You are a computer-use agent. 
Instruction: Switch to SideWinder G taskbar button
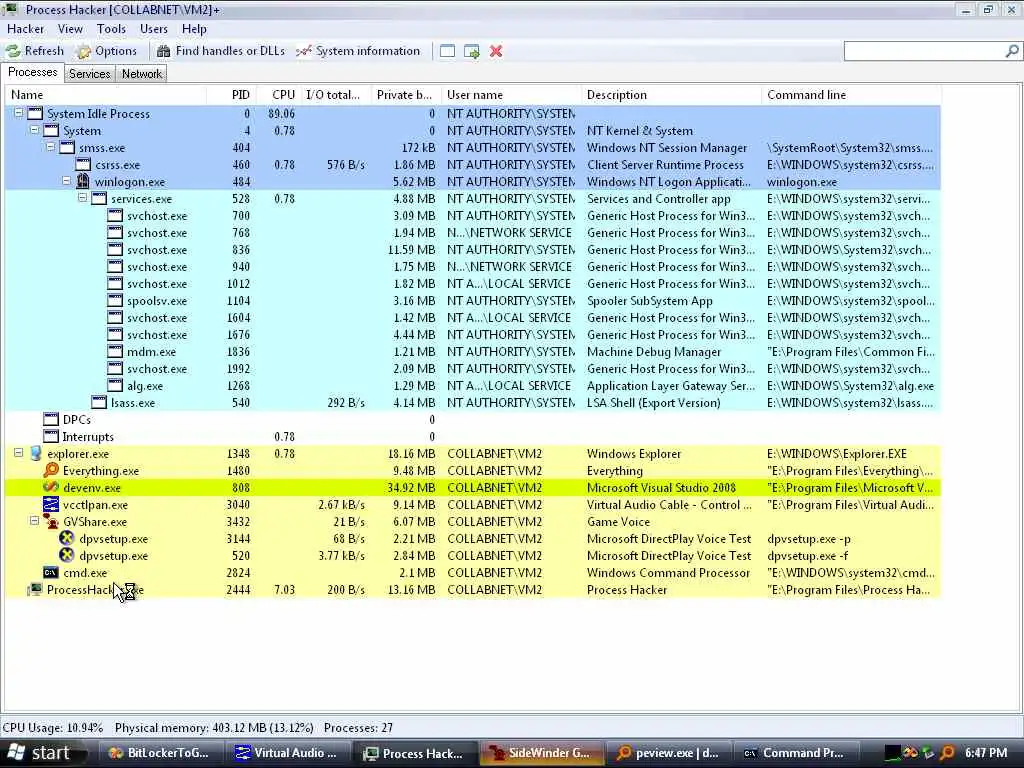[x=541, y=753]
